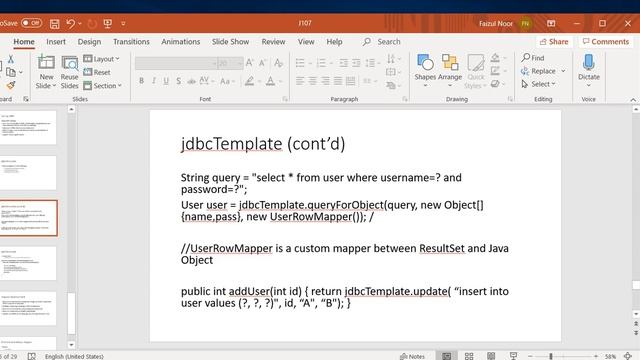The width and height of the screenshot is (640, 360).
Task: Click the font color A button
Action: click(x=270, y=81)
